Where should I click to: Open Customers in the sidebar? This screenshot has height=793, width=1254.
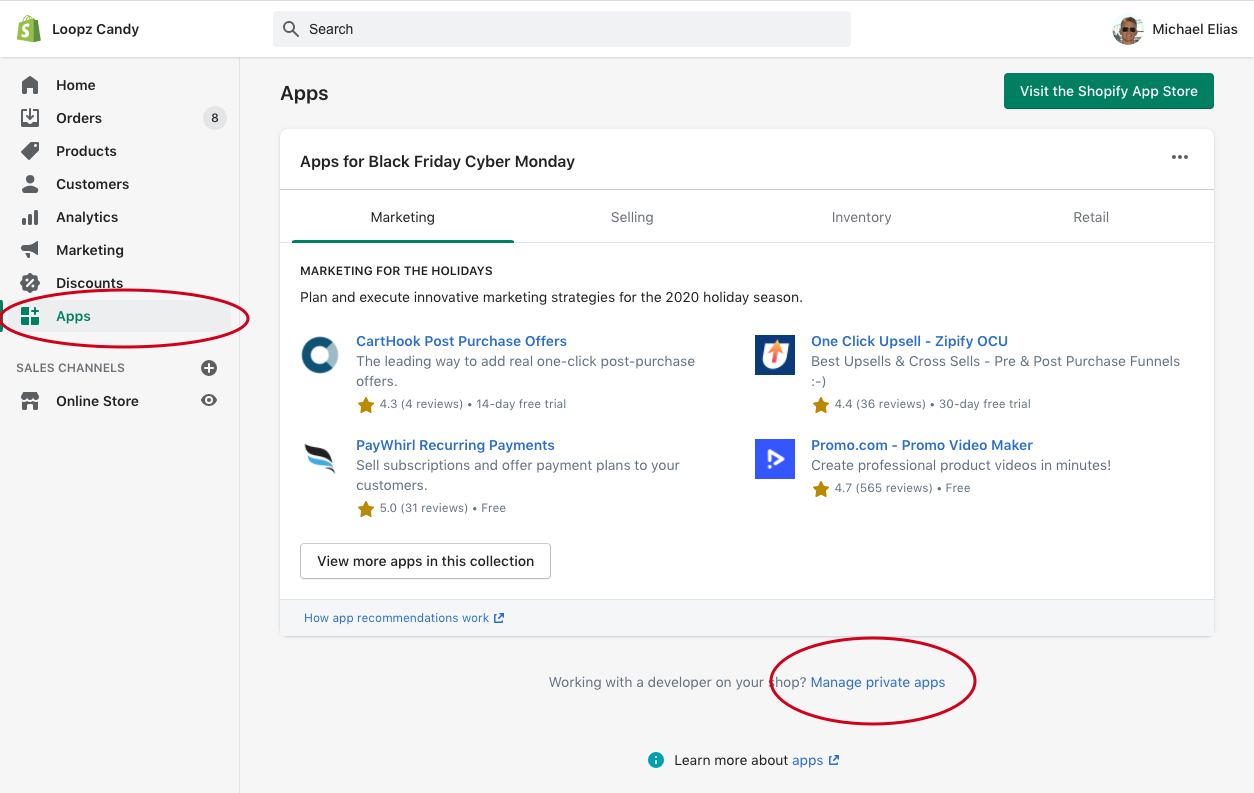click(92, 184)
